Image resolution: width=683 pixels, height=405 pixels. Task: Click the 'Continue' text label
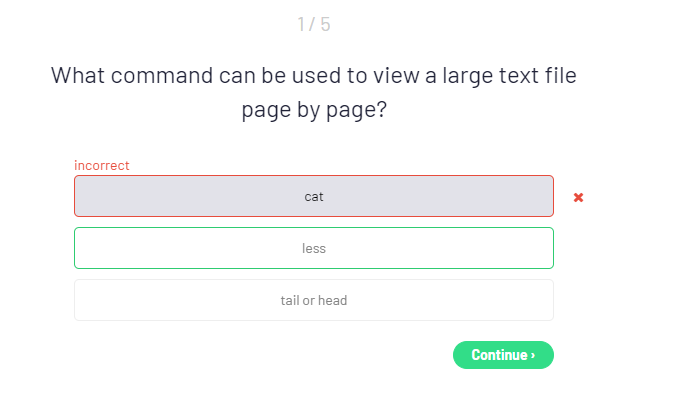pos(499,355)
